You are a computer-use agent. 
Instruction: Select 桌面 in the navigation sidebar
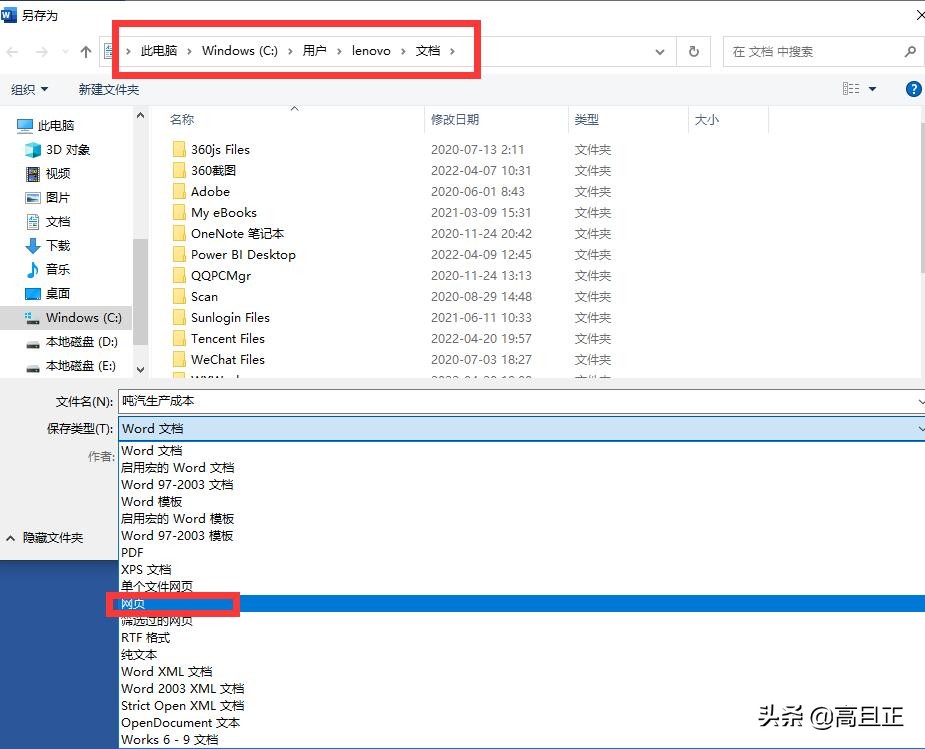click(57, 293)
